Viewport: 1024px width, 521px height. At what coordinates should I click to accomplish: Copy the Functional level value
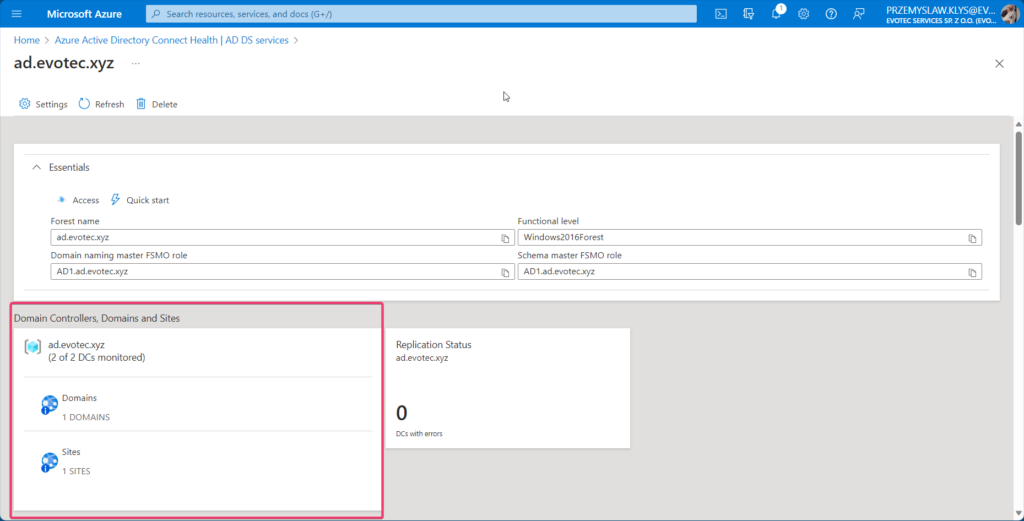click(972, 238)
